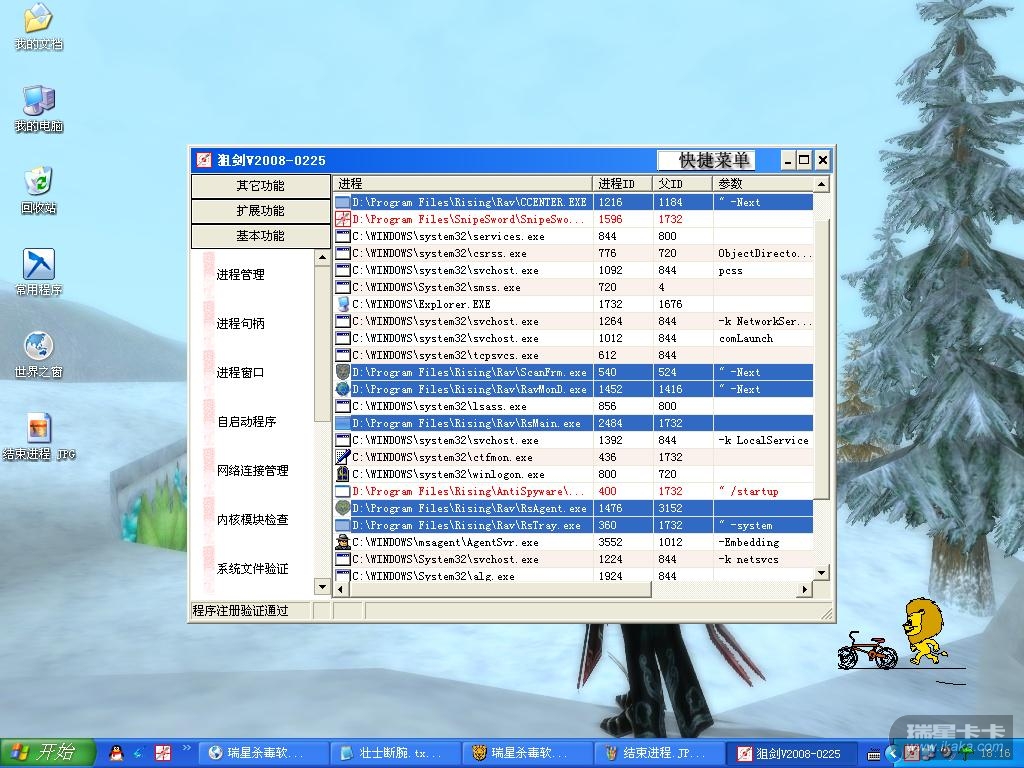Click the AgentSvr.exe agent icon
Screen dimensions: 1024x768
pos(343,542)
